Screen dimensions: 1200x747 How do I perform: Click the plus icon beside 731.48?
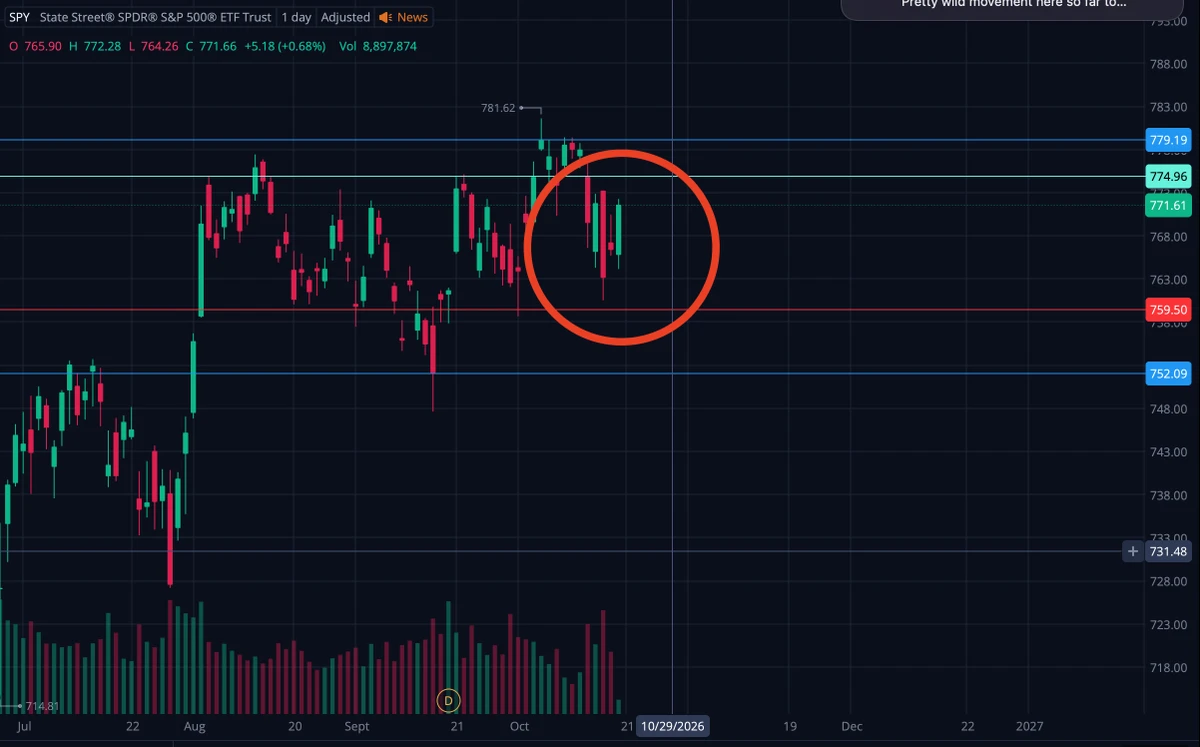point(1132,551)
